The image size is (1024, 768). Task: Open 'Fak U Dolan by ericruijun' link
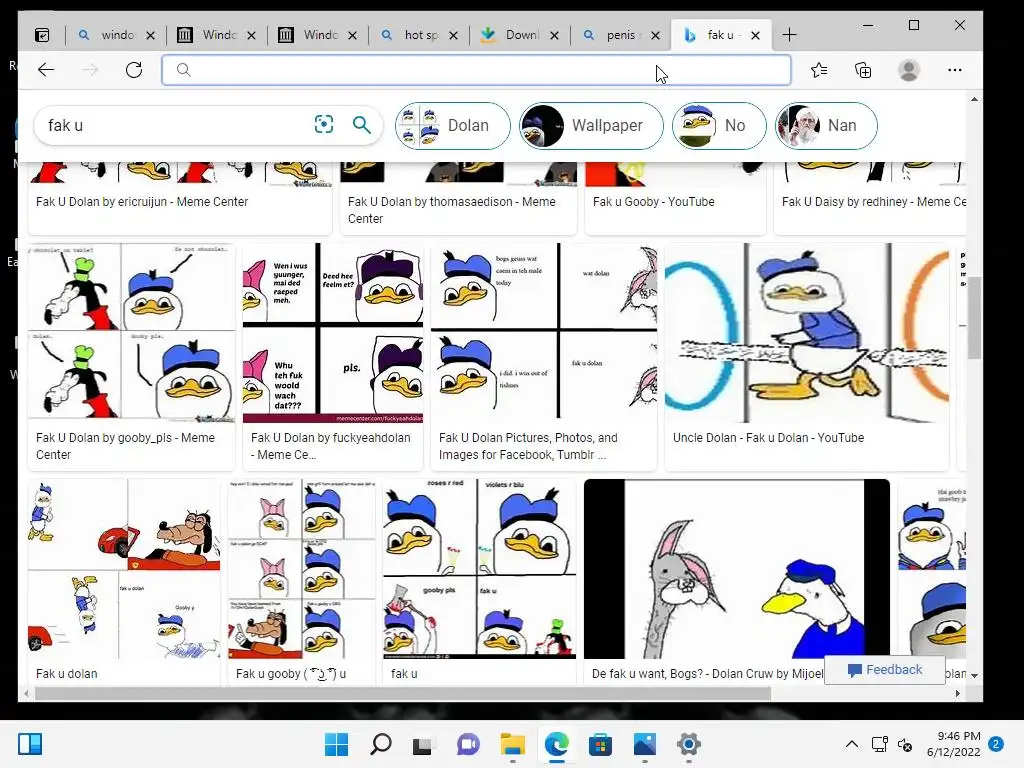[x=142, y=202]
